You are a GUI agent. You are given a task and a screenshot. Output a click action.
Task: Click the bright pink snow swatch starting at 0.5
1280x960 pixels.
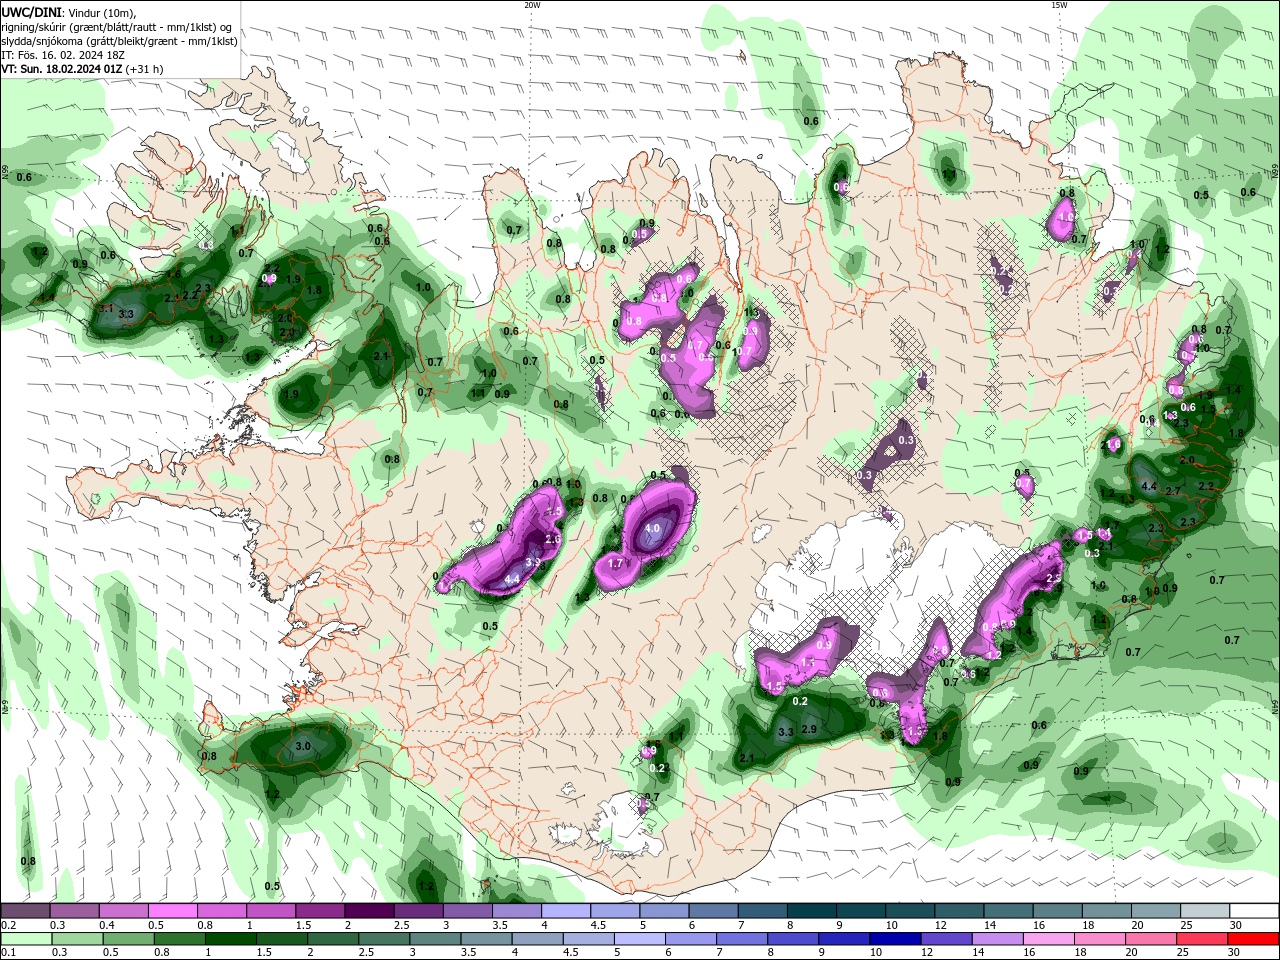tap(173, 911)
